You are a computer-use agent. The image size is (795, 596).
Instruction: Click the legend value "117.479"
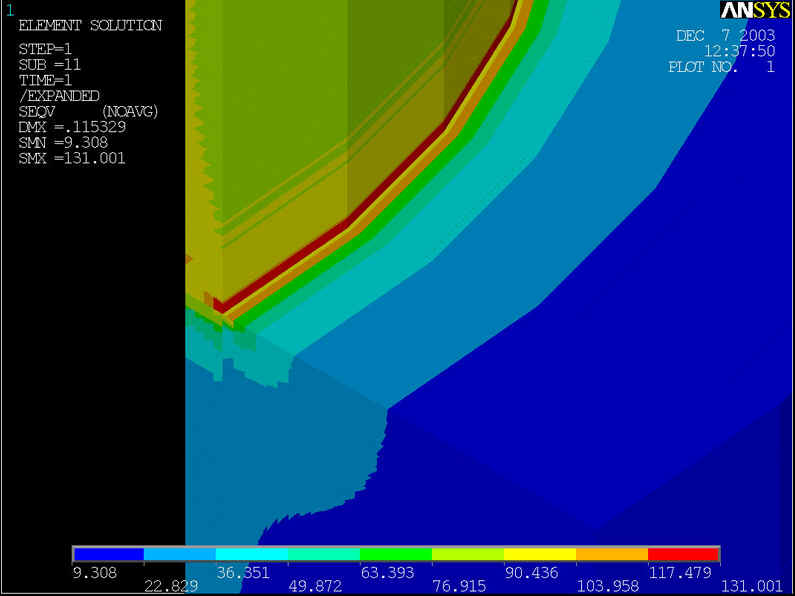[x=680, y=573]
